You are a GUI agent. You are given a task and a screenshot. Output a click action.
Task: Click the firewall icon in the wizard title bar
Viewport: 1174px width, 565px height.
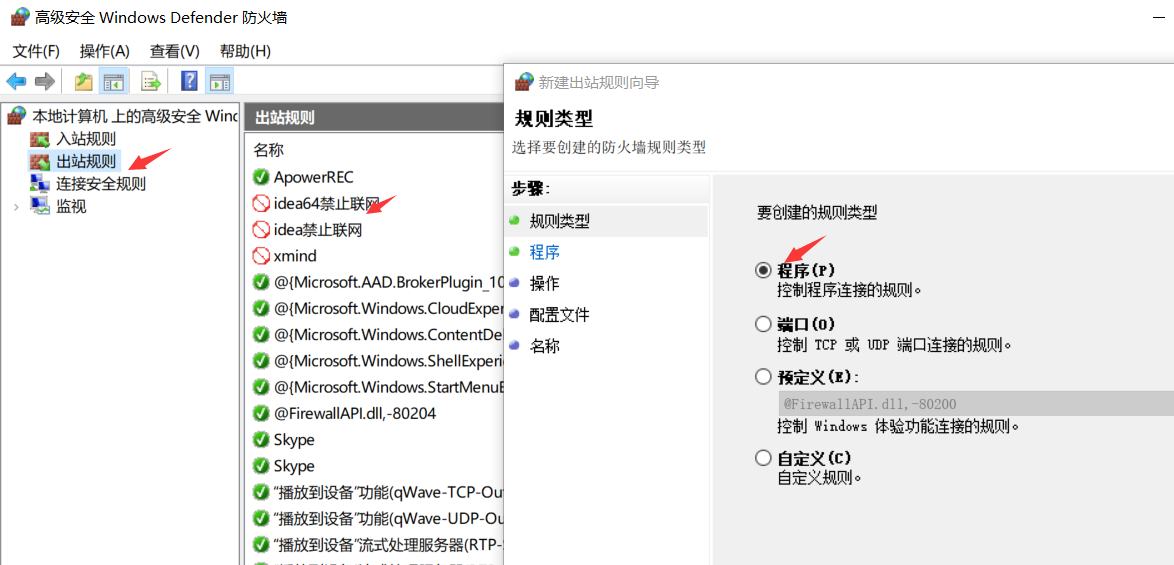point(525,82)
